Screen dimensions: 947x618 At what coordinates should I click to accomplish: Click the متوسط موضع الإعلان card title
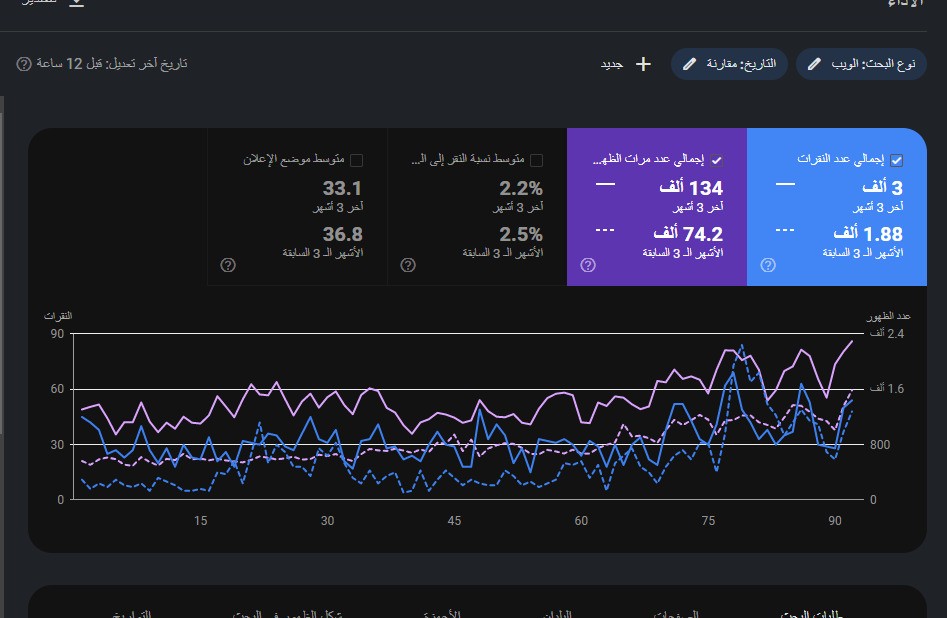pyautogui.click(x=294, y=159)
